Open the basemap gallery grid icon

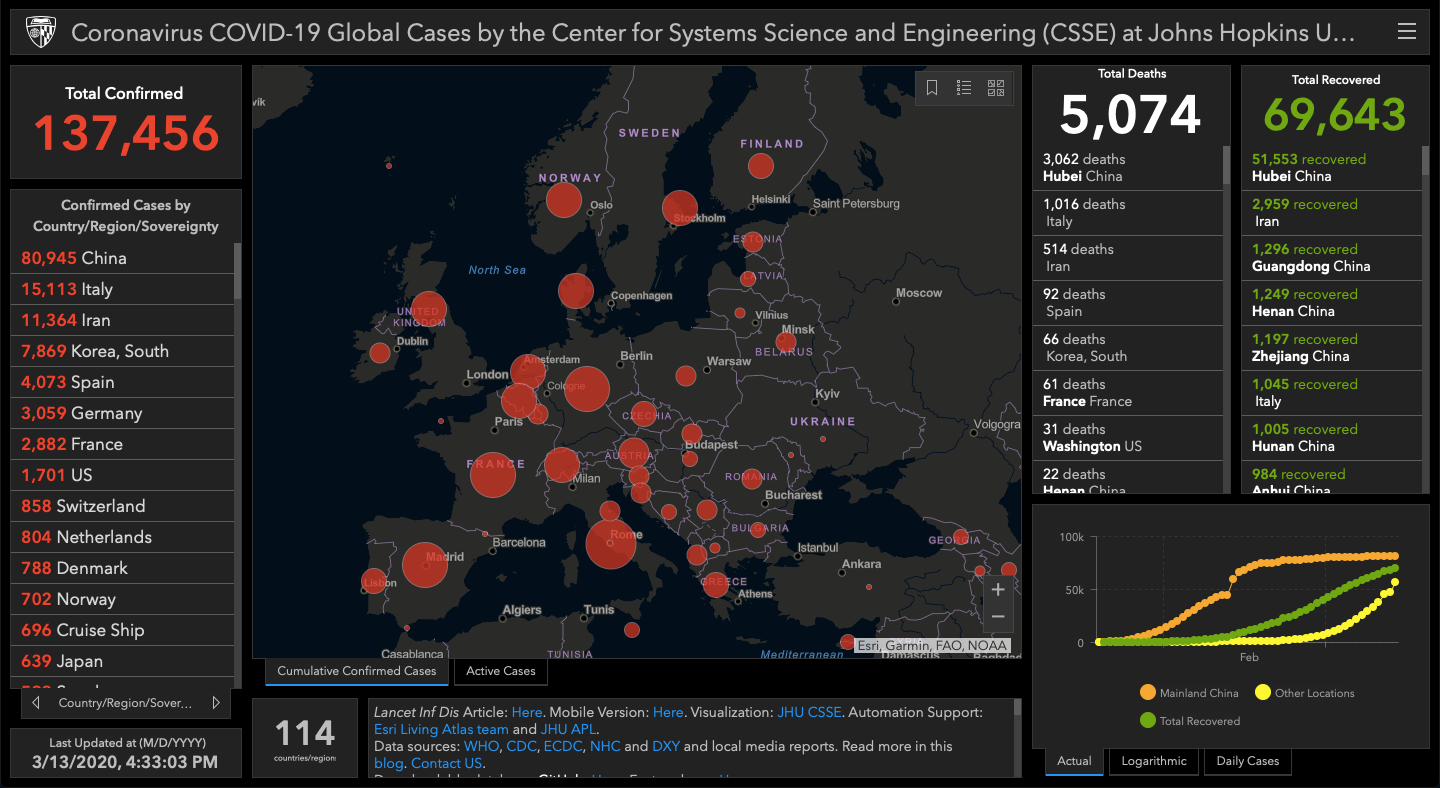[996, 88]
